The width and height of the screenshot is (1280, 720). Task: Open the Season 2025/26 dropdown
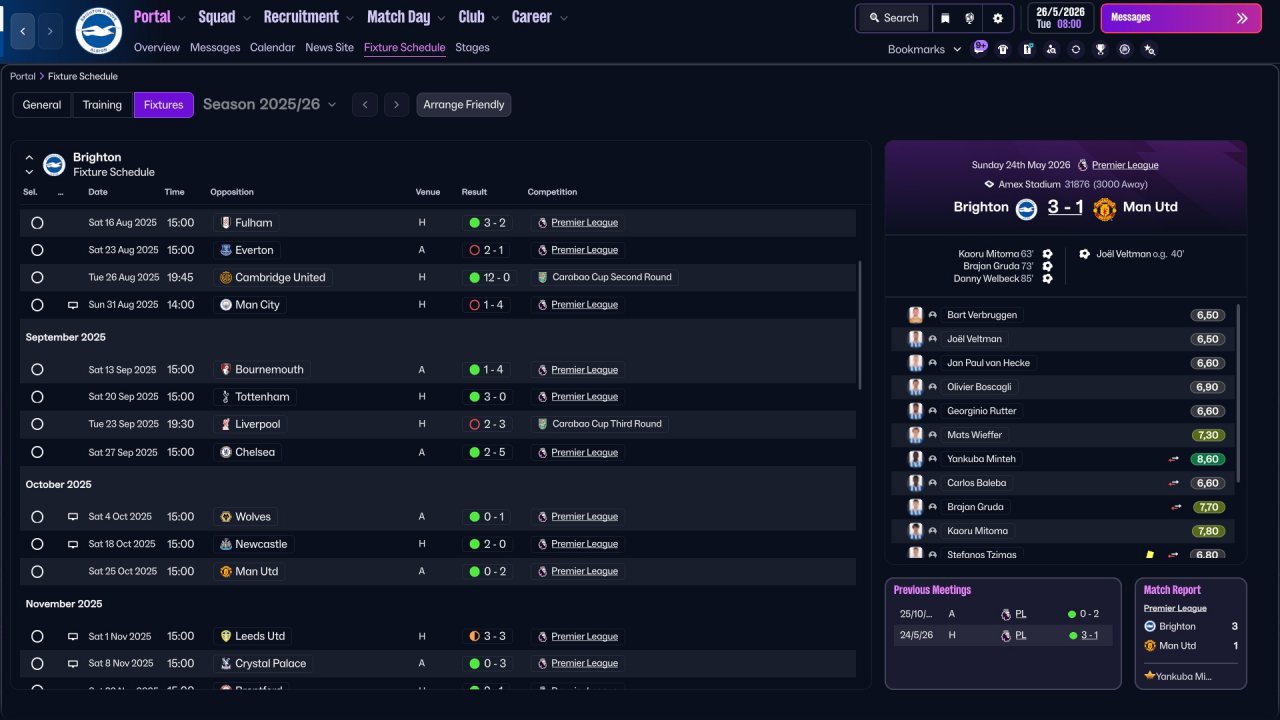point(270,104)
